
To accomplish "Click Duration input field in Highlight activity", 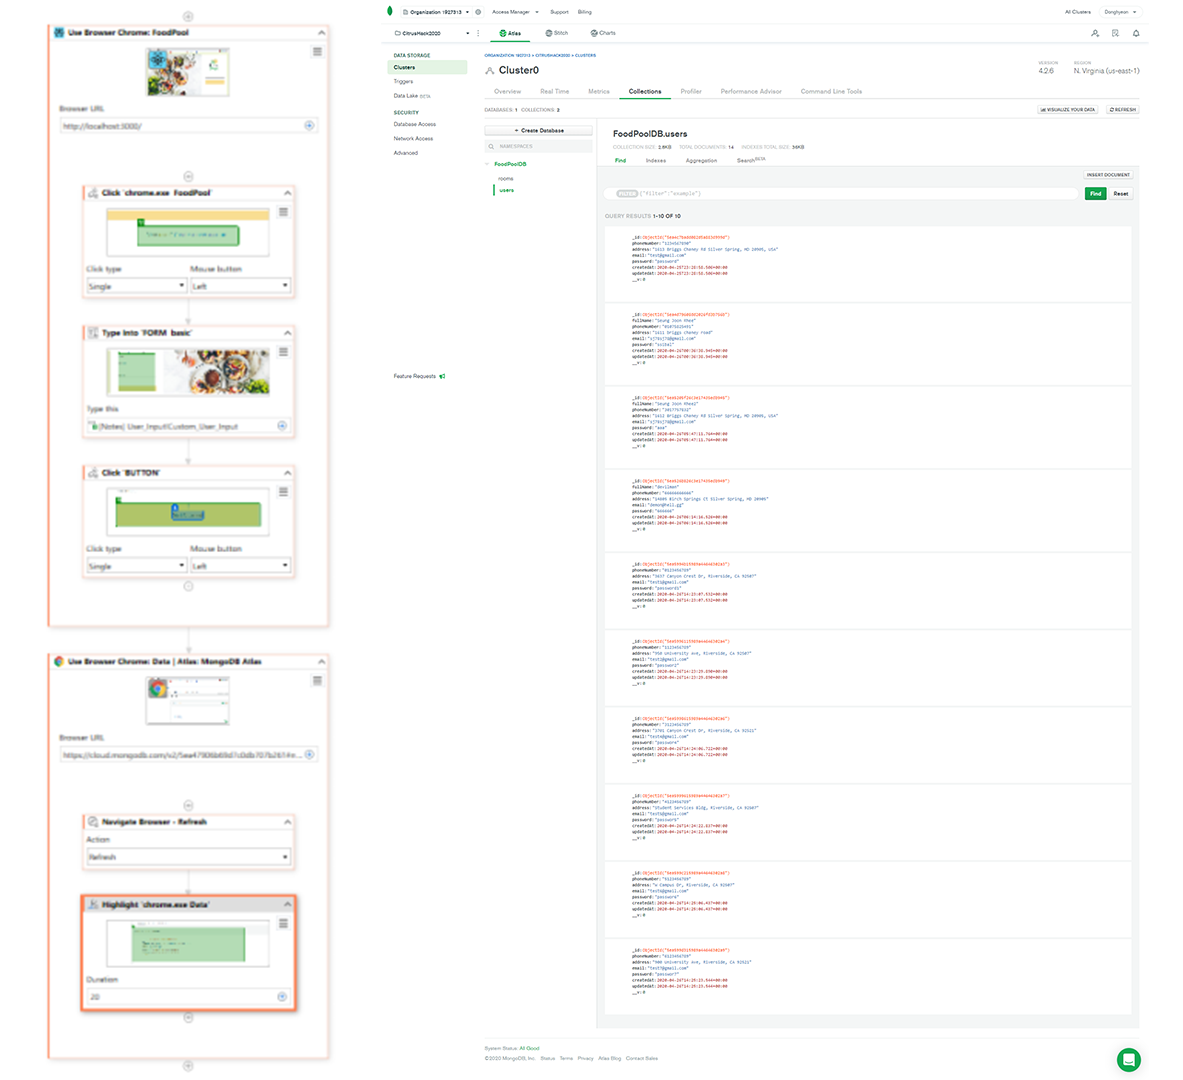I will click(189, 996).
